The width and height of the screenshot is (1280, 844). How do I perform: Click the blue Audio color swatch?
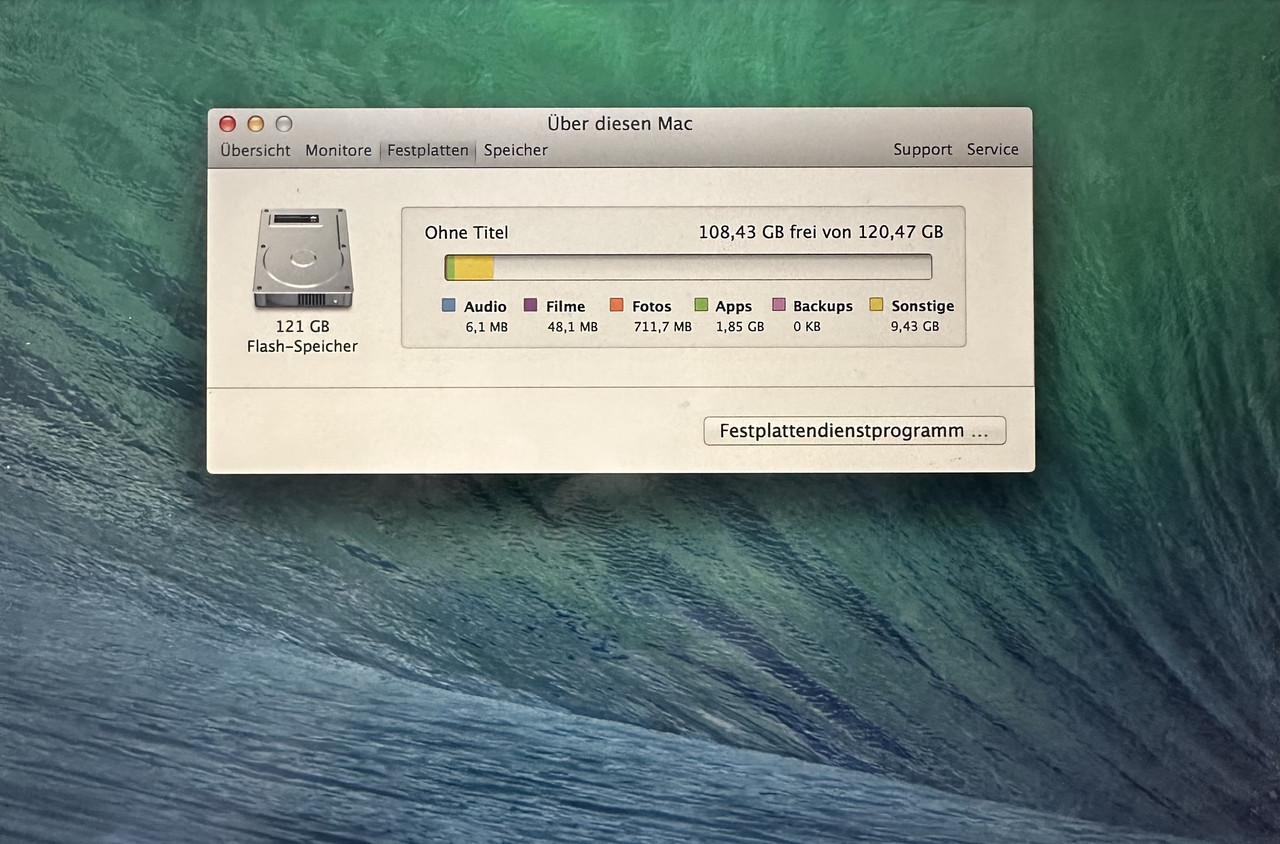click(x=449, y=305)
